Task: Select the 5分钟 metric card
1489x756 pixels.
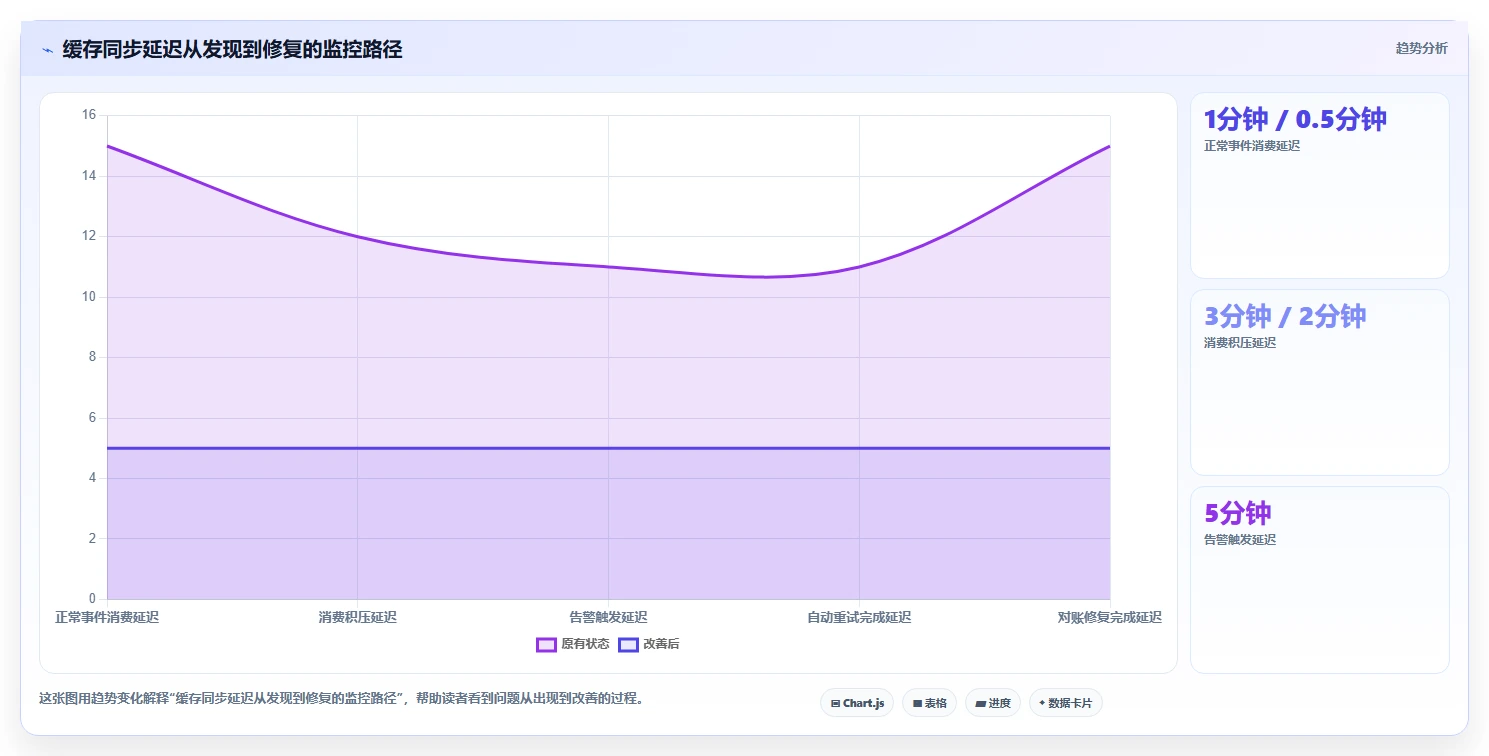Action: (x=1319, y=579)
